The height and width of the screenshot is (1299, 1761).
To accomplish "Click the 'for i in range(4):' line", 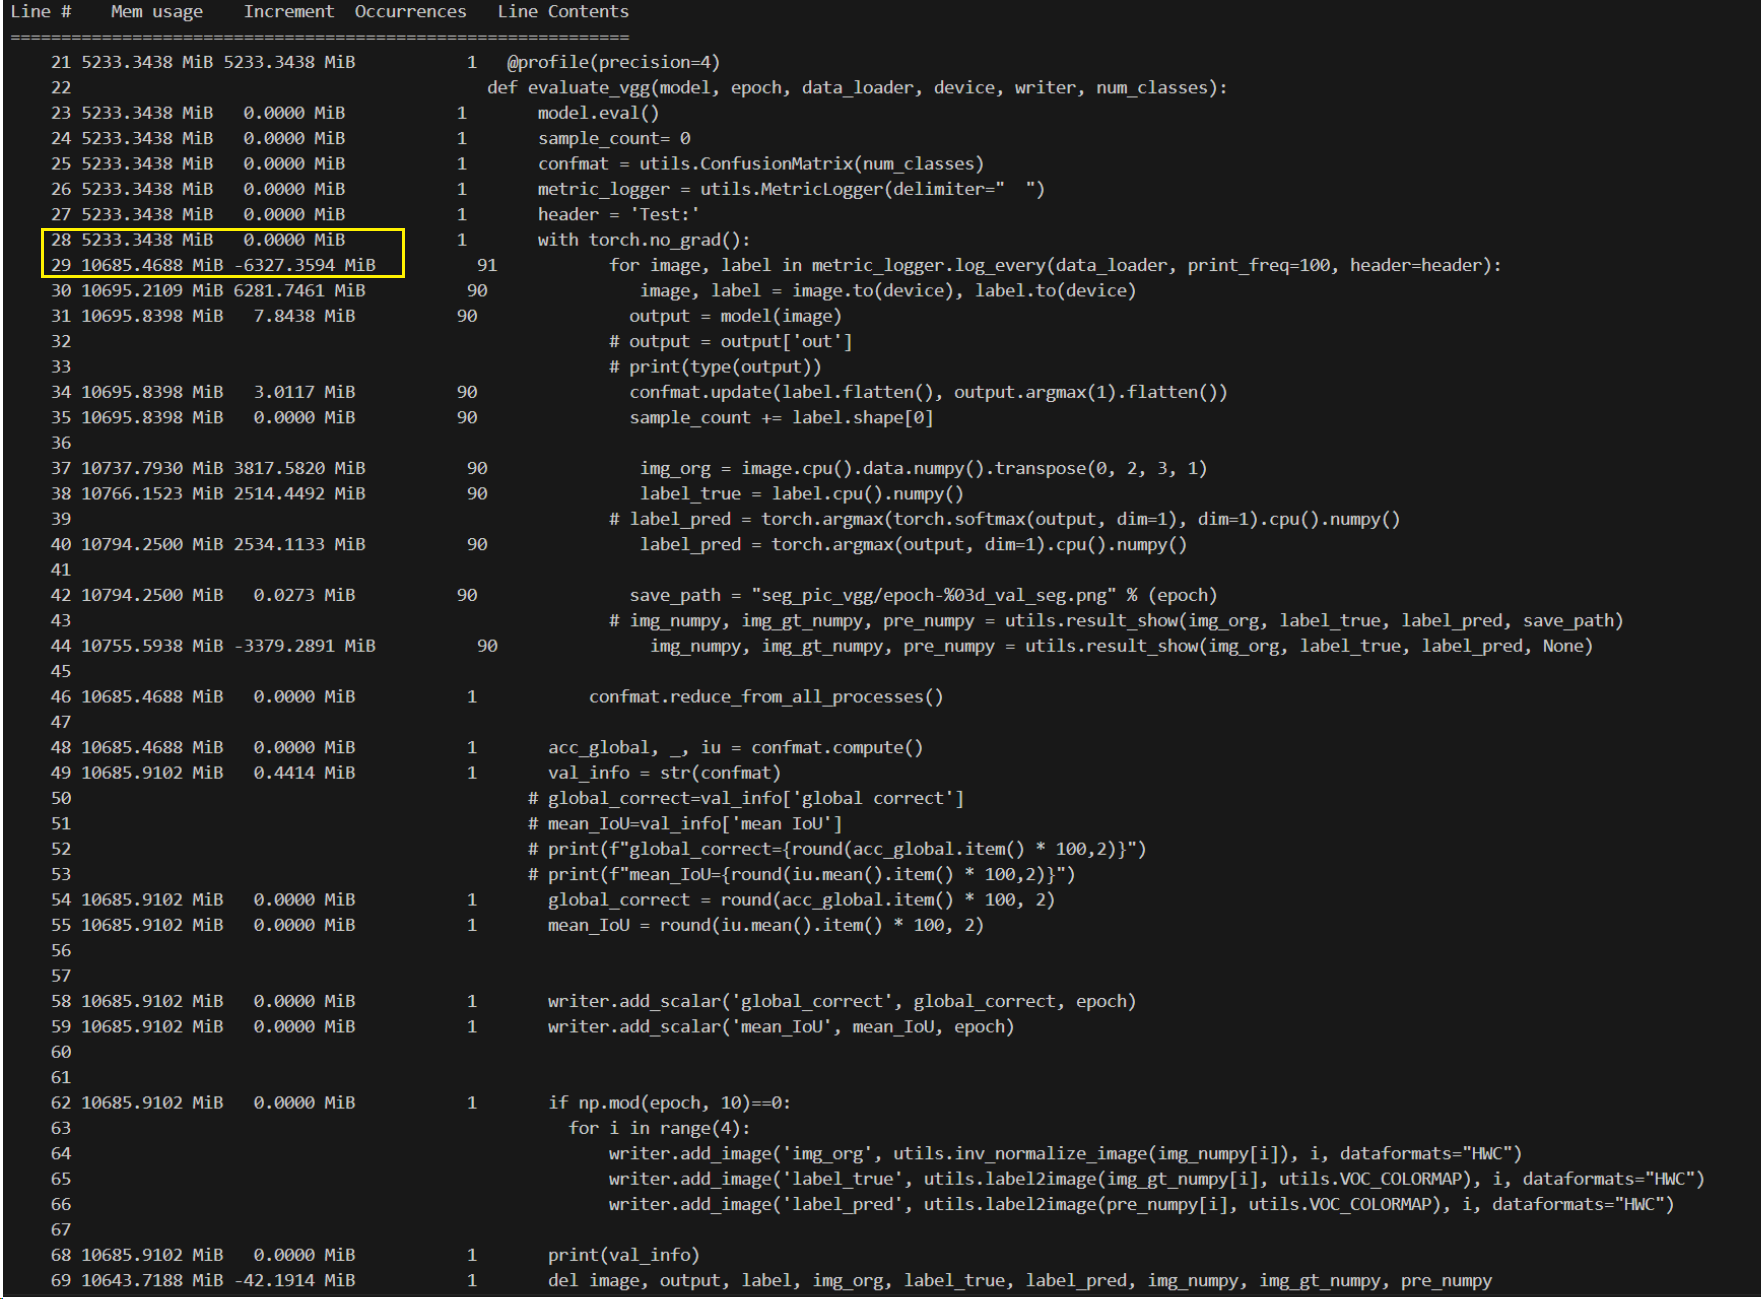I will 659,1129.
